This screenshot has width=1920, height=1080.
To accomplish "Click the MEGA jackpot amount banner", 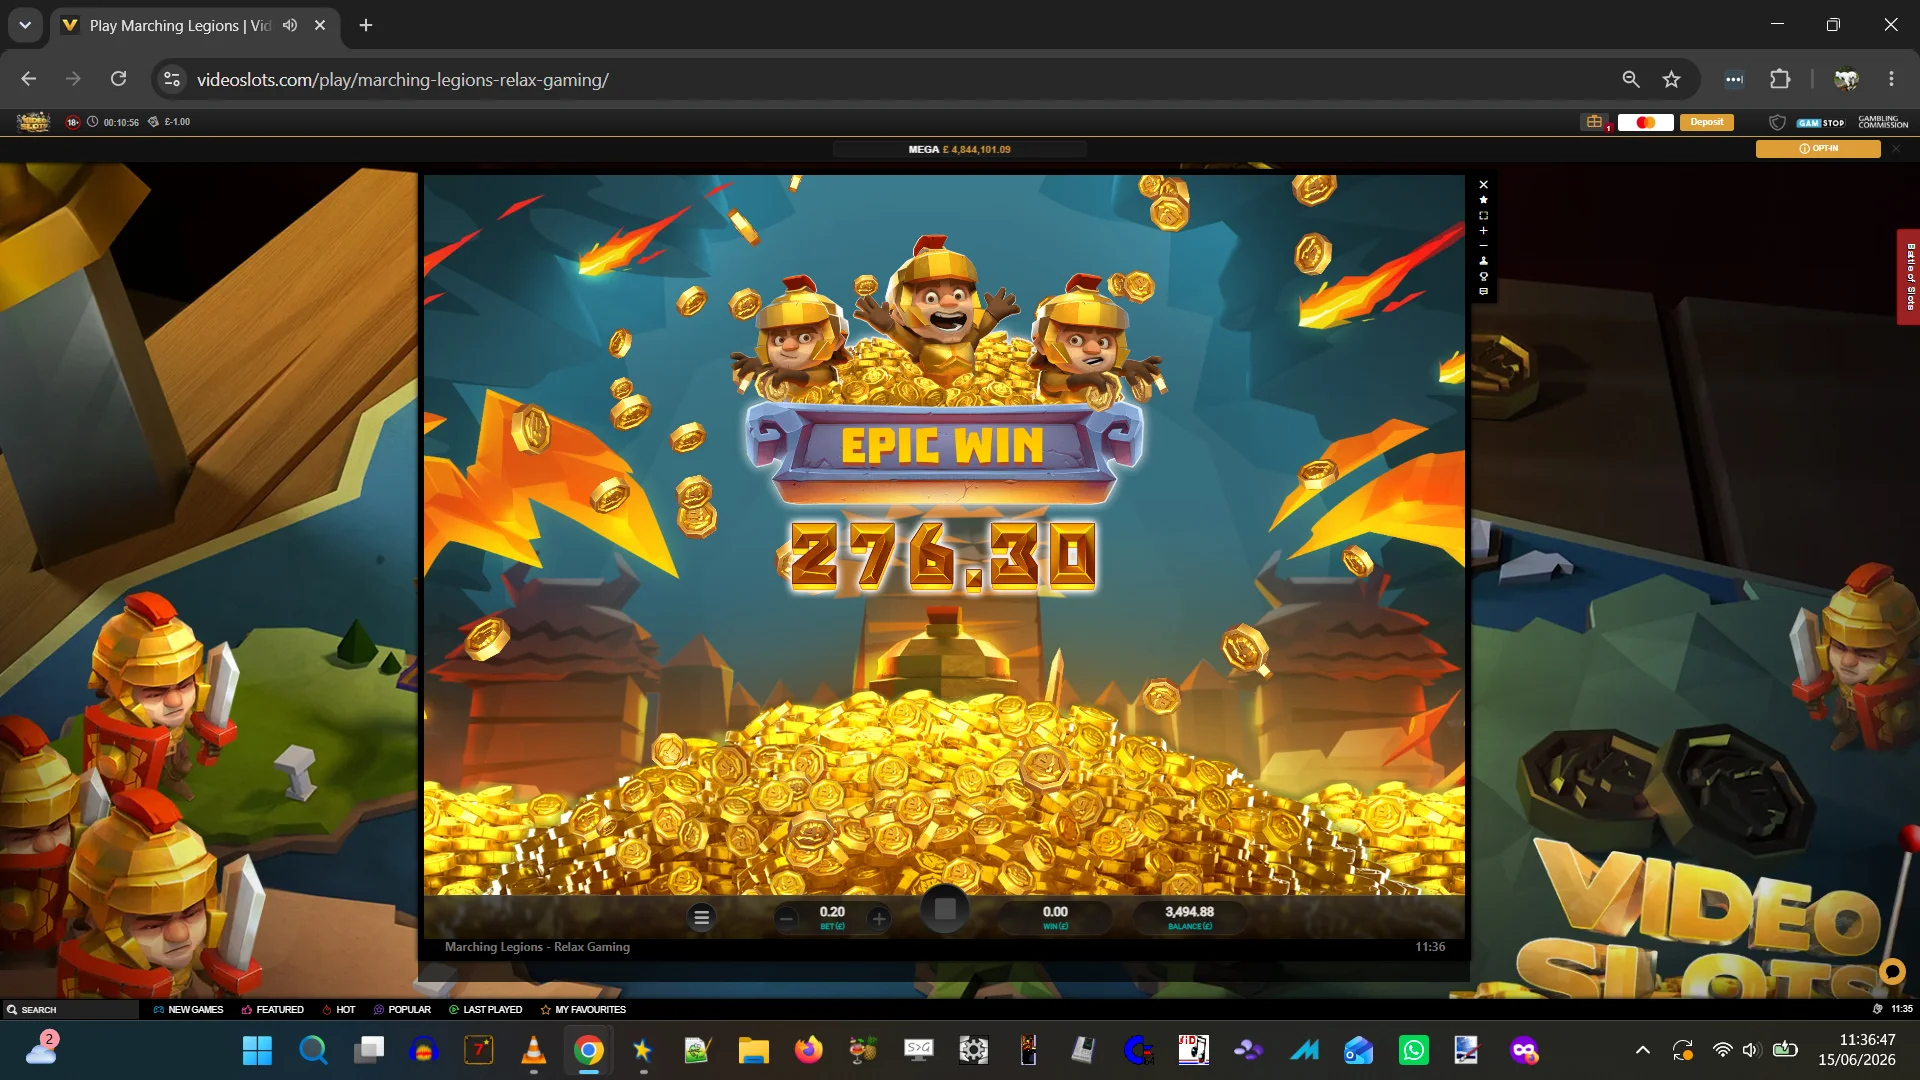I will pos(960,149).
